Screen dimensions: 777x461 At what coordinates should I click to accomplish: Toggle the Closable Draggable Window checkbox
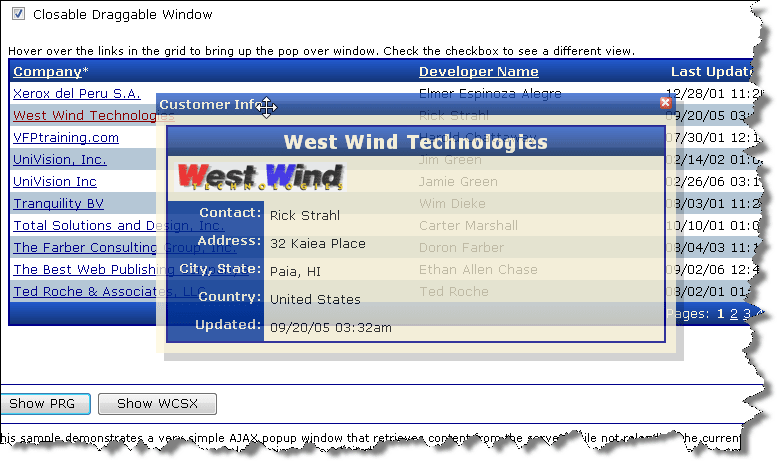pyautogui.click(x=18, y=14)
